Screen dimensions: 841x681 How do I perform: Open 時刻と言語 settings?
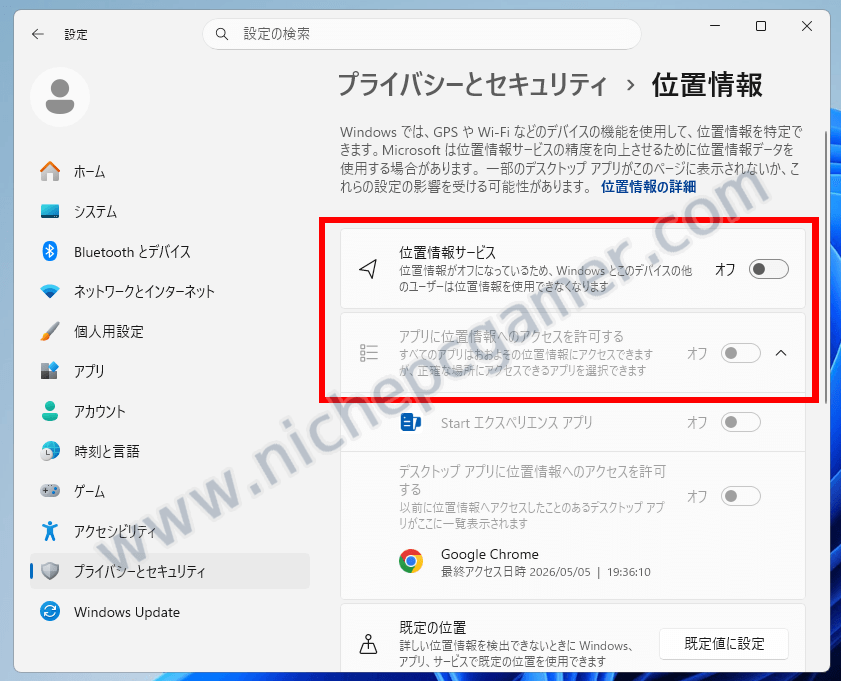click(x=169, y=451)
